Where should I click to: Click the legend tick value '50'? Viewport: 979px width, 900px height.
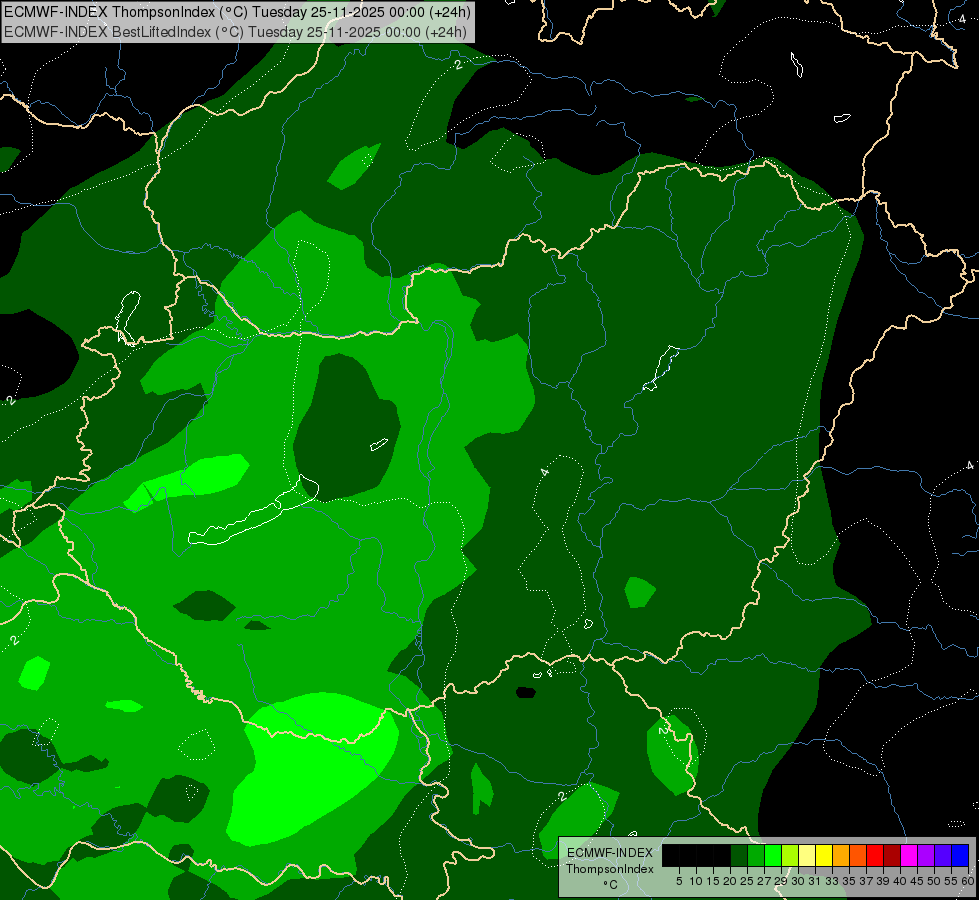pyautogui.click(x=934, y=881)
